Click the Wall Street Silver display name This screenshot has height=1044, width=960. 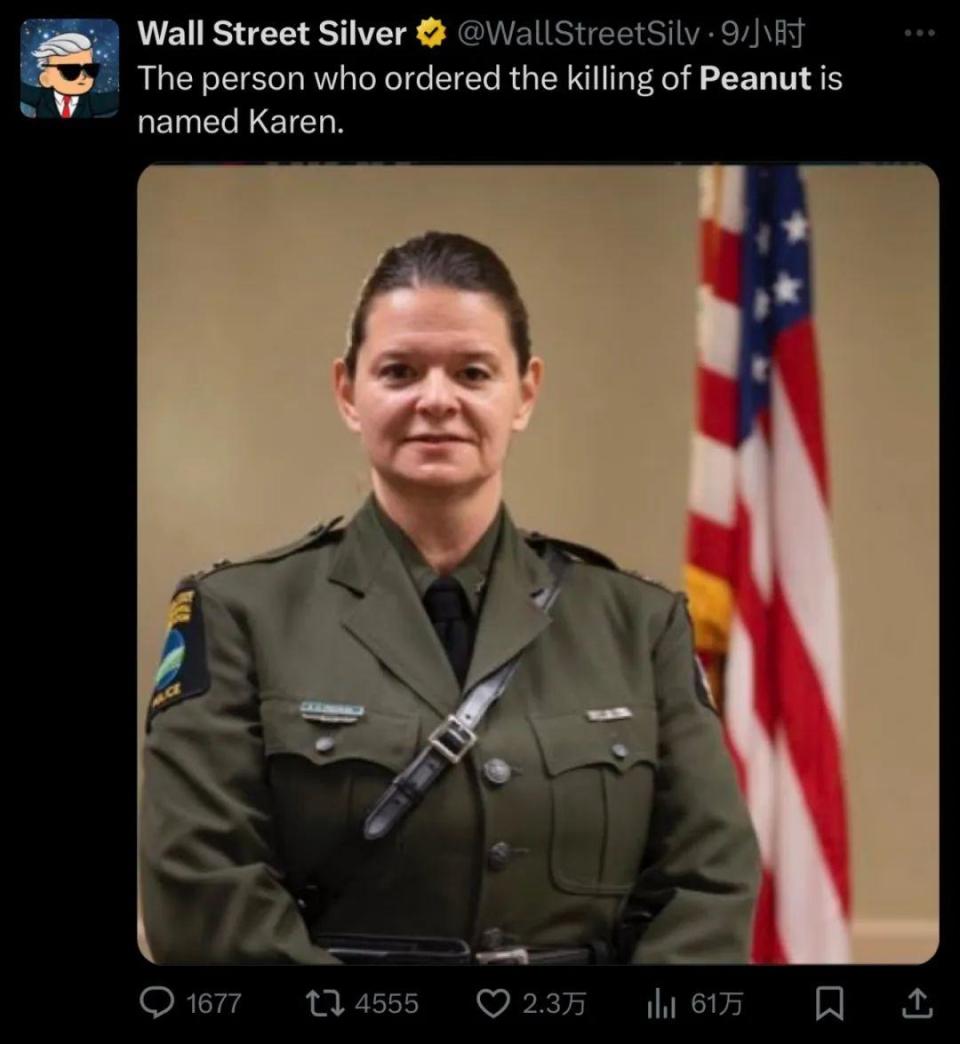click(272, 33)
